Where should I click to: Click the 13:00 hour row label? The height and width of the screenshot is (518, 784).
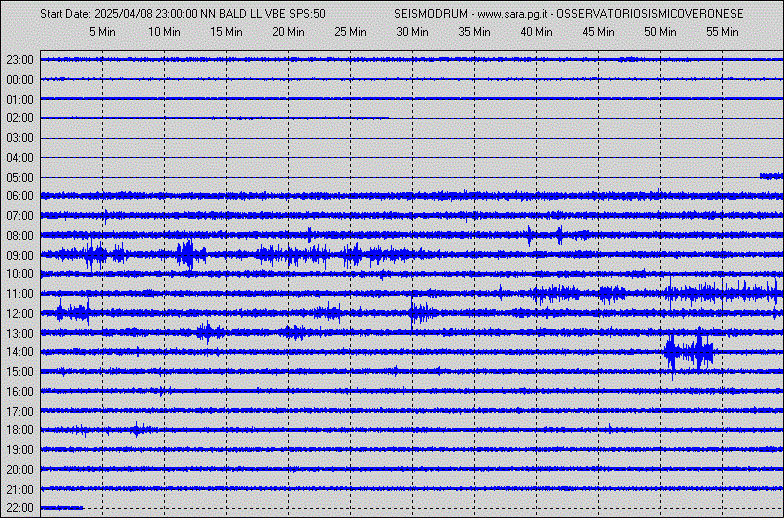[x=20, y=334]
